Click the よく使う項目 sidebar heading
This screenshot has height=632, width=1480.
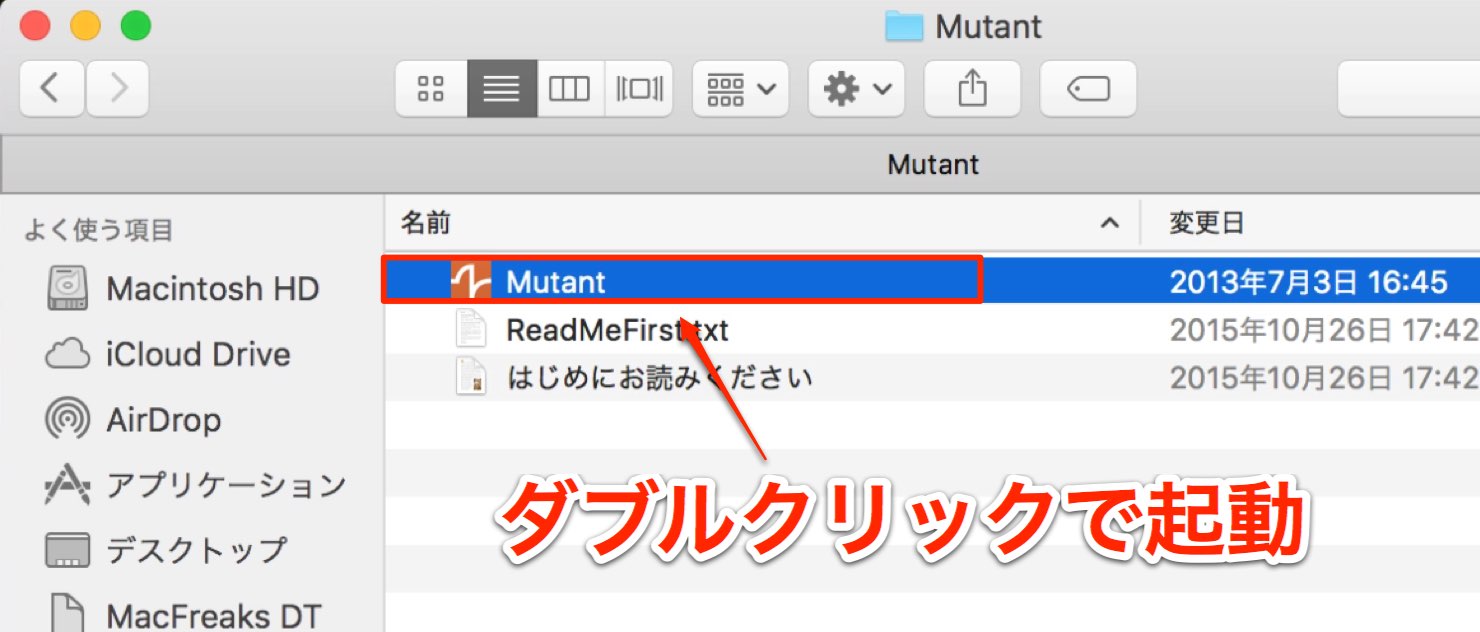tap(99, 231)
